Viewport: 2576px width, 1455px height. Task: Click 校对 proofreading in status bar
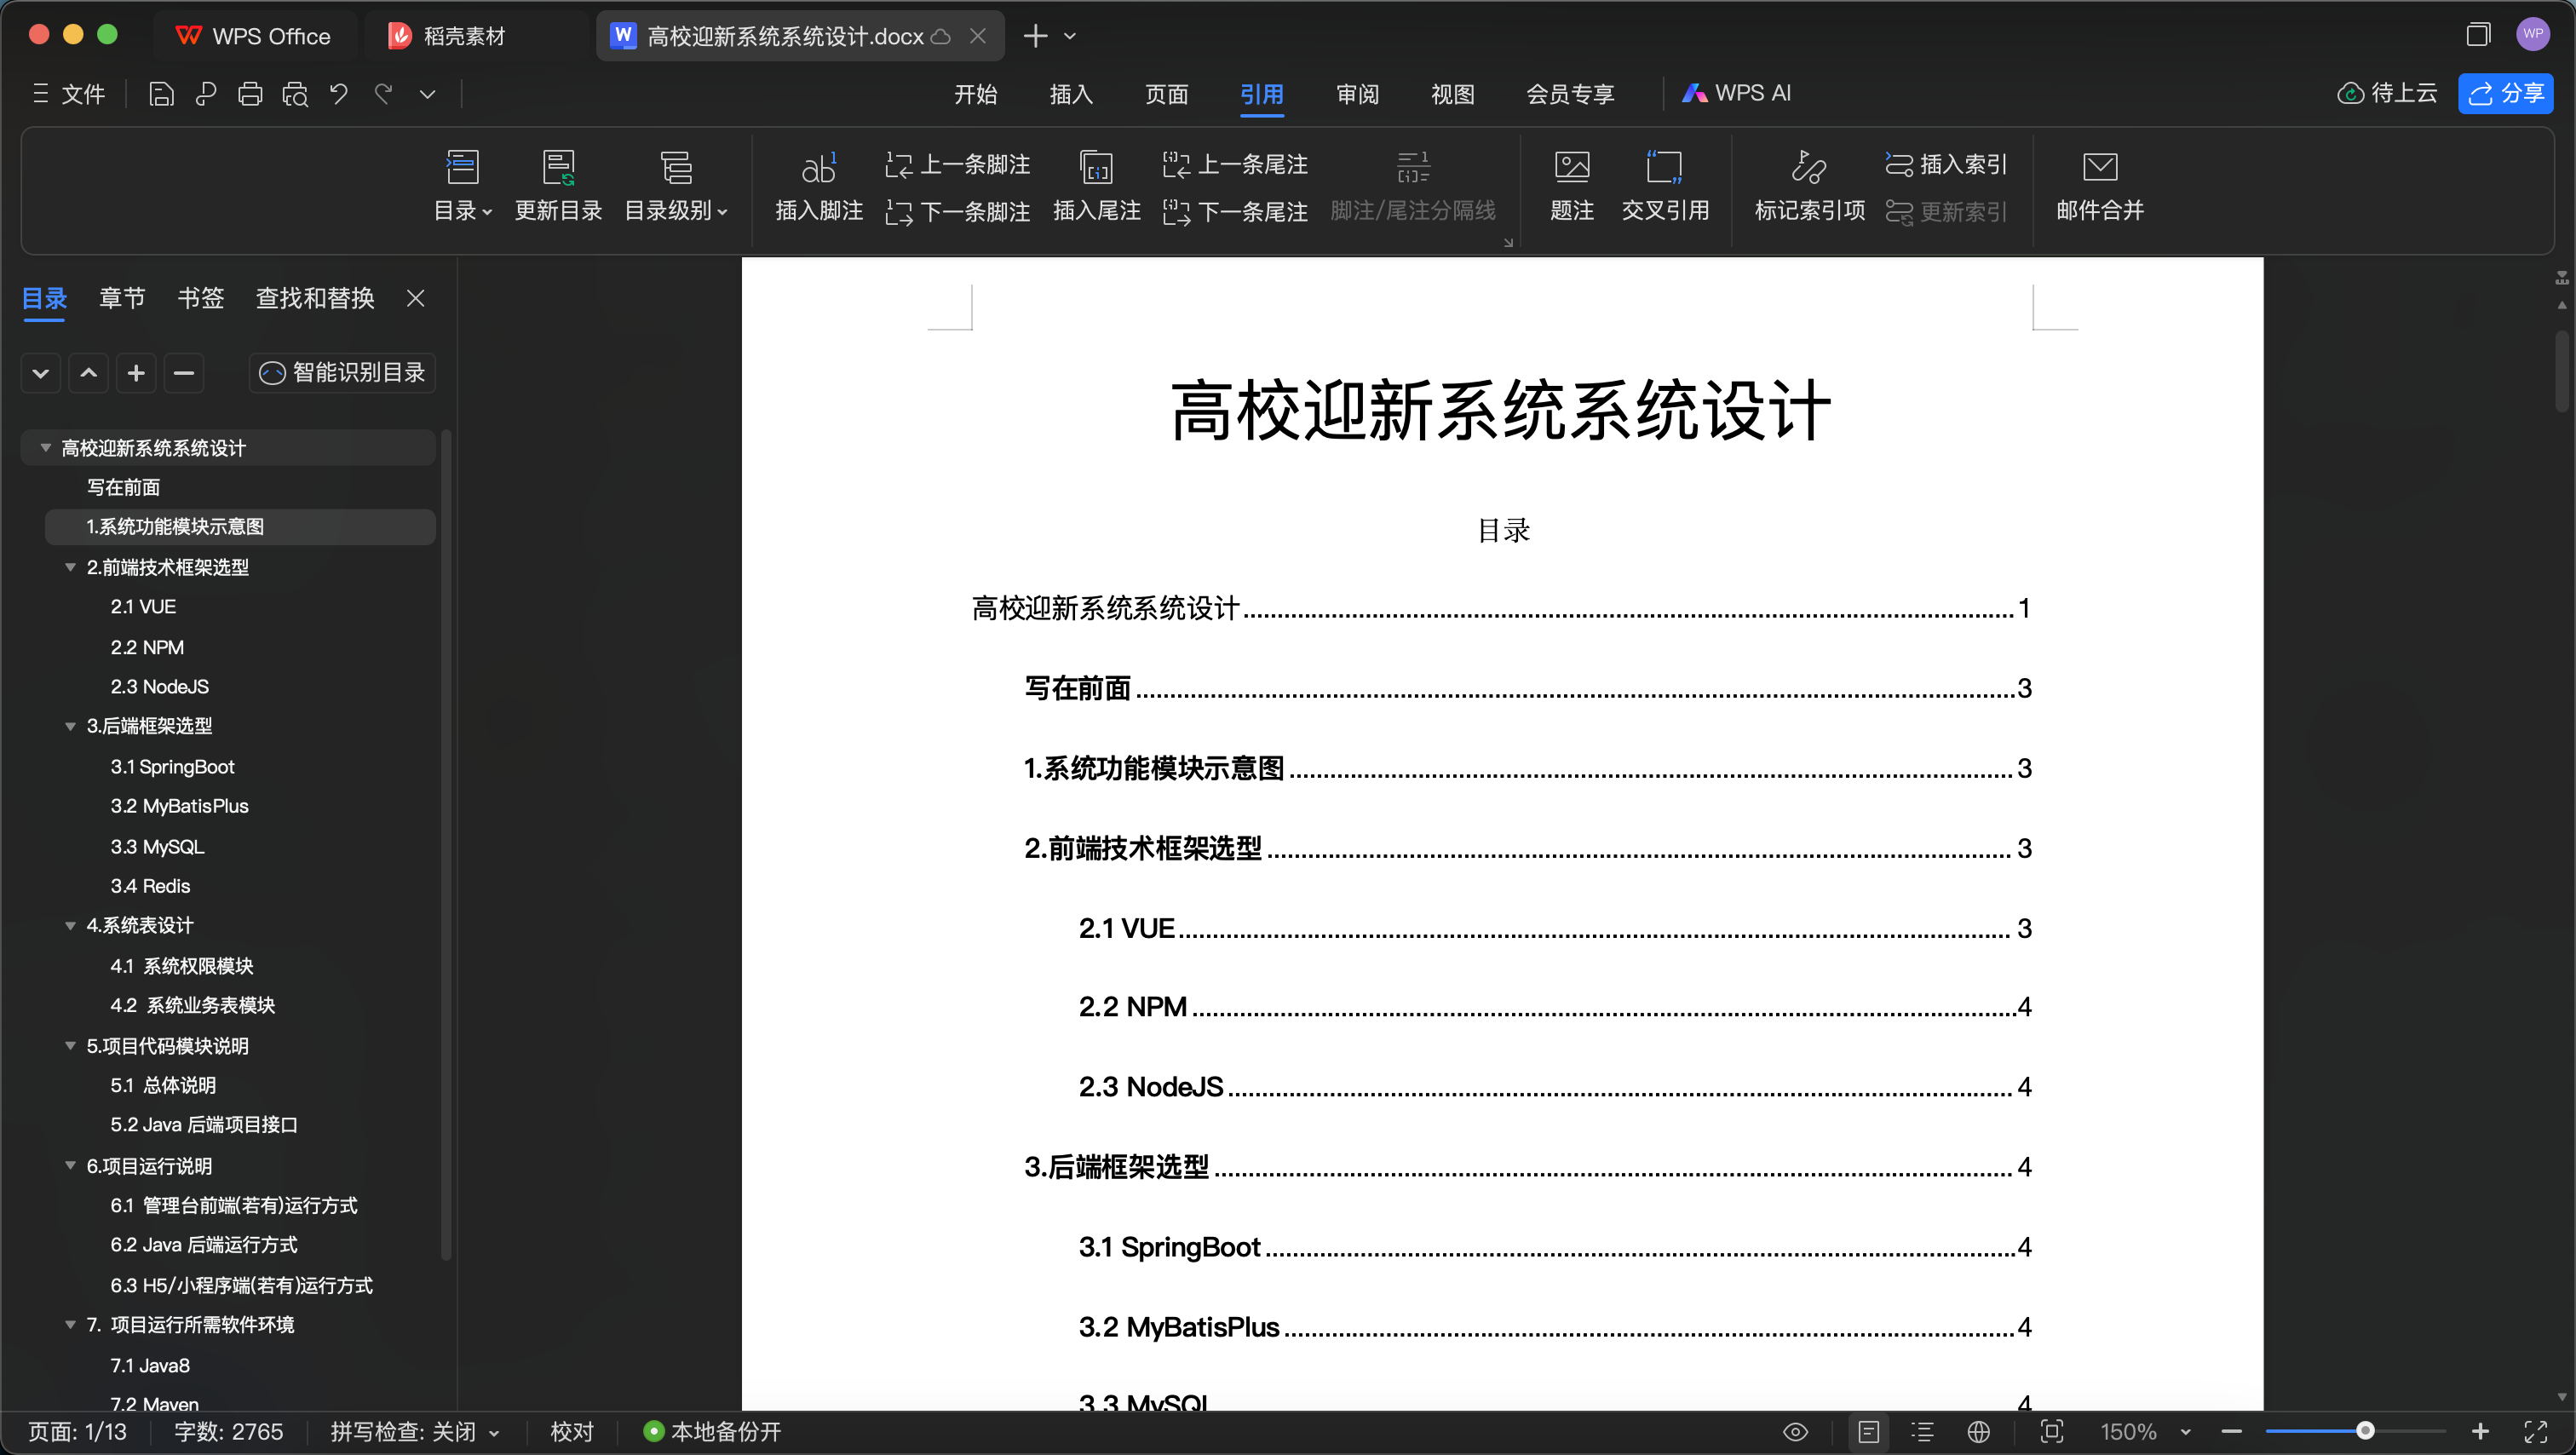click(x=572, y=1431)
